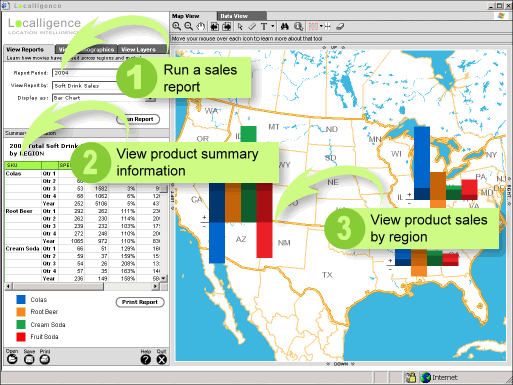Click the blue Colas legend swatch
Screen dimensions: 513x385
point(21,299)
